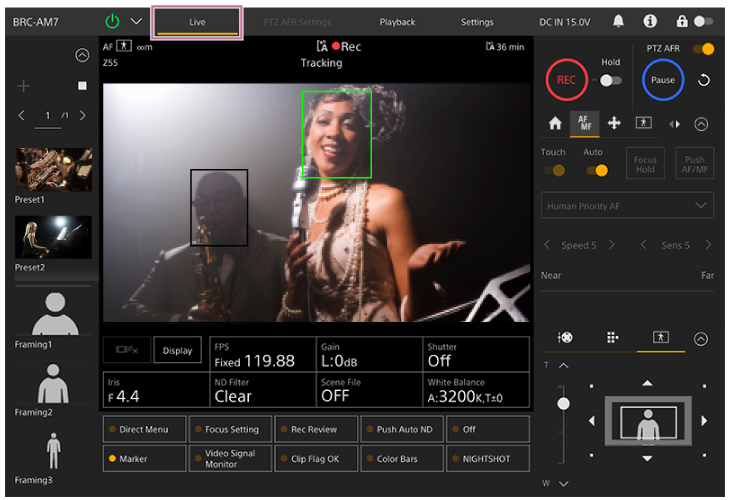Toggle the REC Hold switch
This screenshot has height=500, width=730.
tap(610, 80)
